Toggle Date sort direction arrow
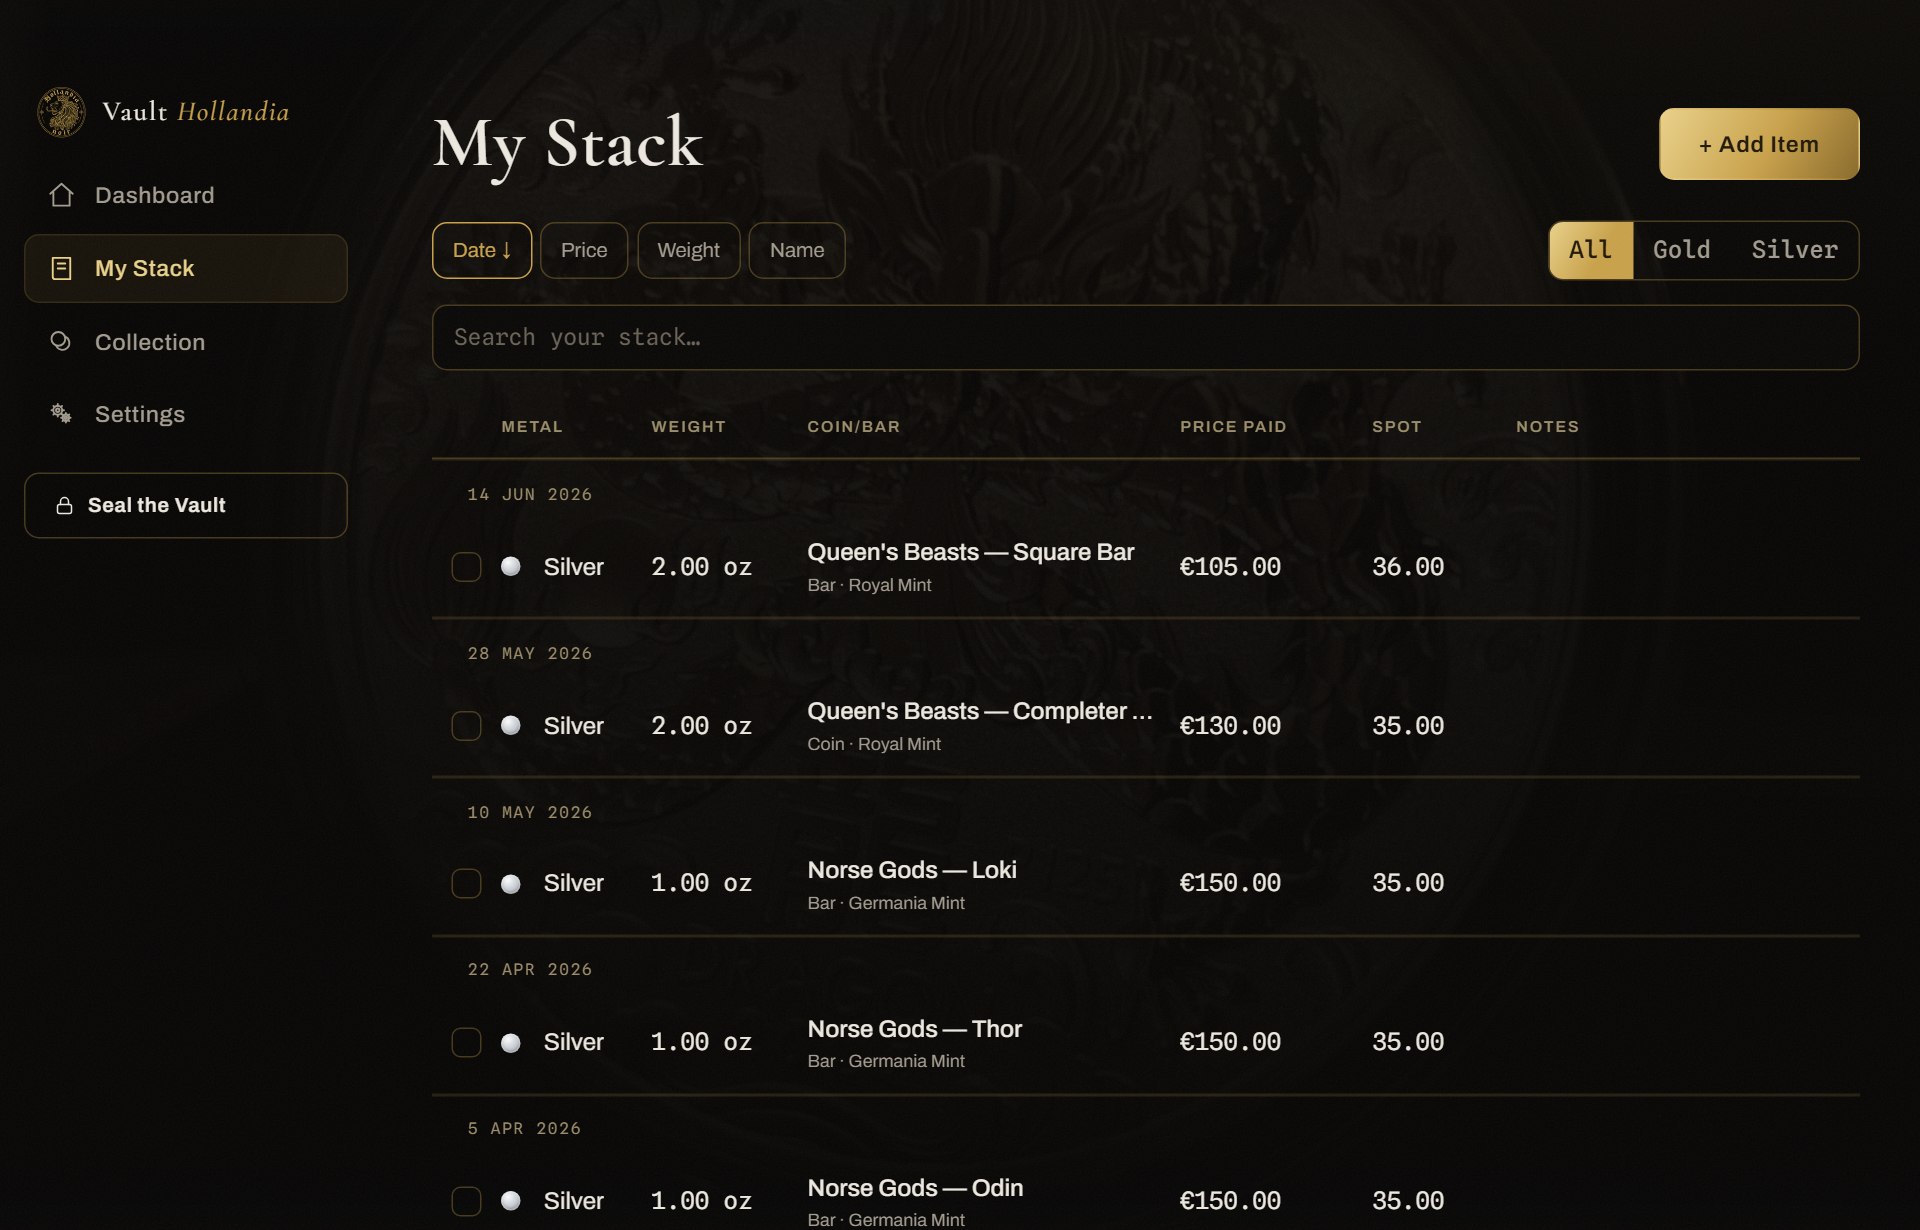Viewport: 1920px width, 1230px height. [506, 250]
